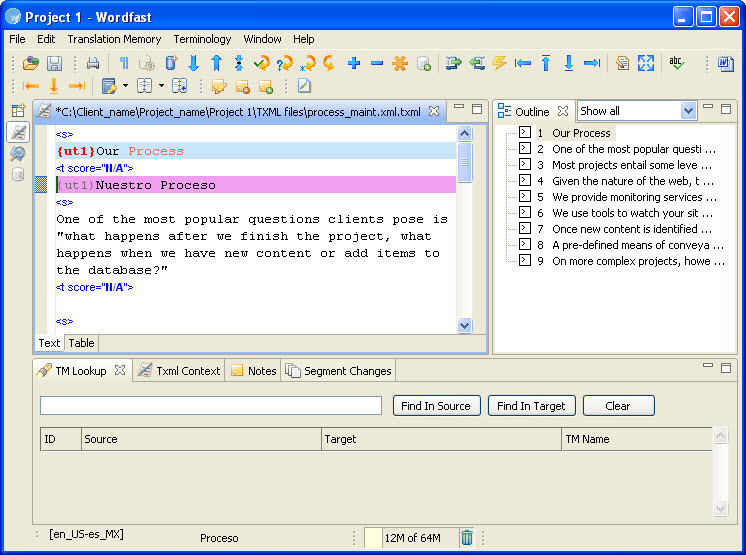Click the target segment Nuestro Proceso
This screenshot has width=746, height=555.
point(256,185)
